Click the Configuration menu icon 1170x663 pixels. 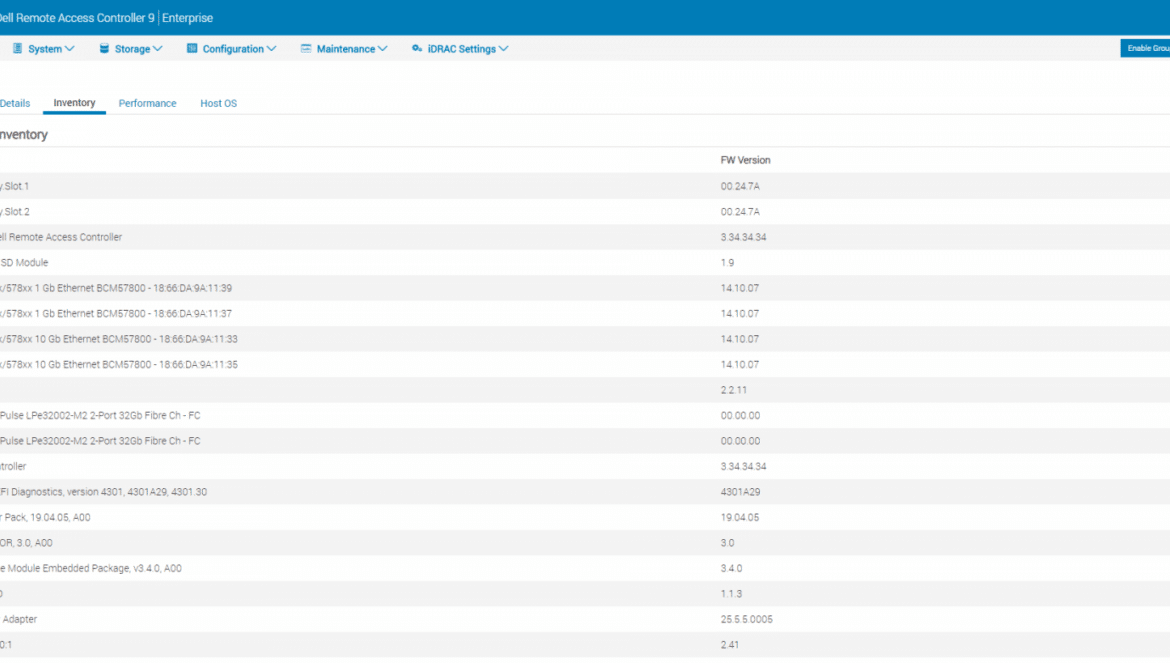pos(192,48)
